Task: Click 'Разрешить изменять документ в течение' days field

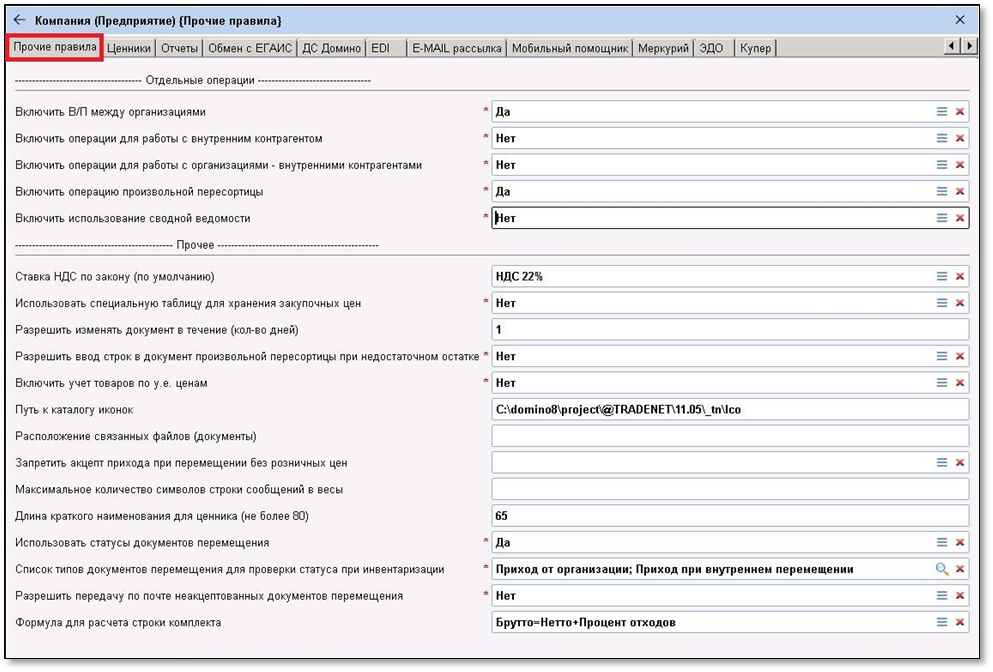Action: (x=730, y=329)
